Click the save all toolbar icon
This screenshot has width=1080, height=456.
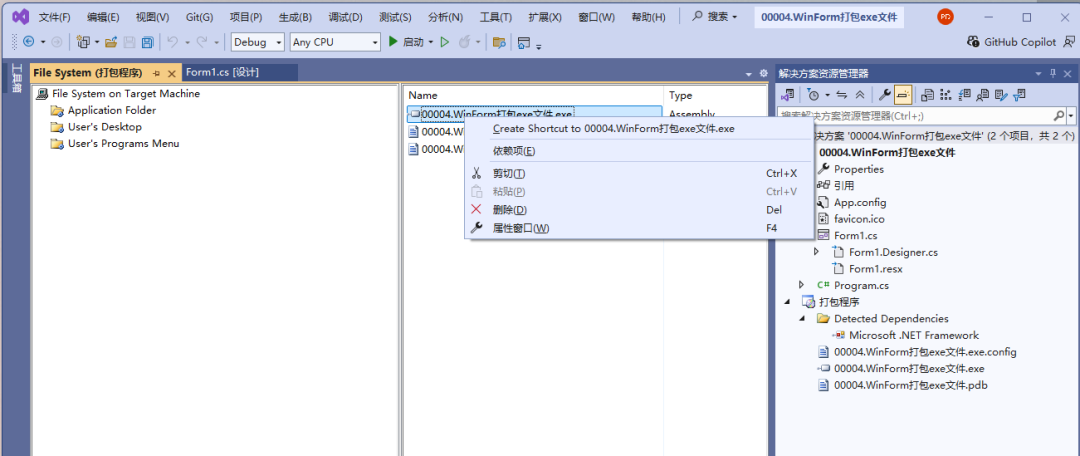coord(147,42)
